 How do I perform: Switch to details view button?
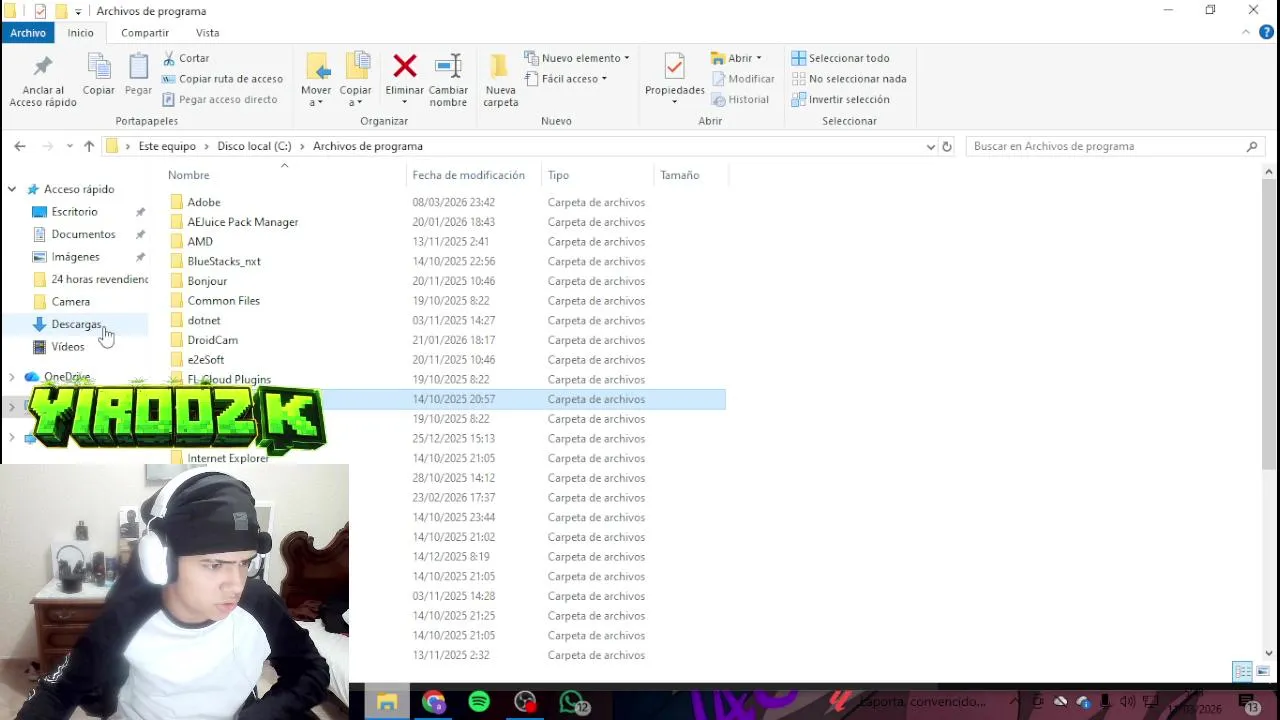pyautogui.click(x=1242, y=671)
